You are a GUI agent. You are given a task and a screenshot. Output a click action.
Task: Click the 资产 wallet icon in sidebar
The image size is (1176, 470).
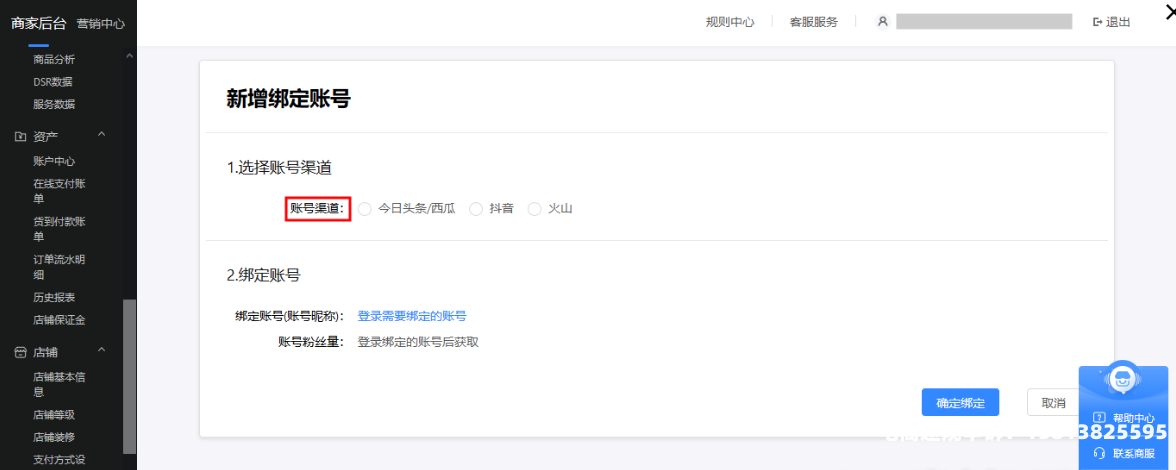(20, 136)
